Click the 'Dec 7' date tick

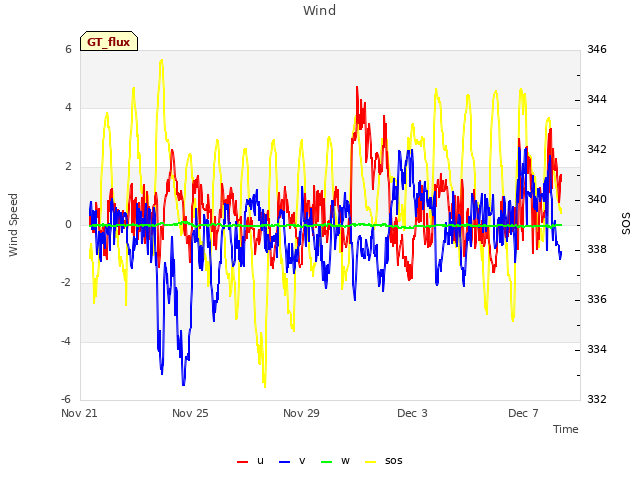click(x=523, y=413)
